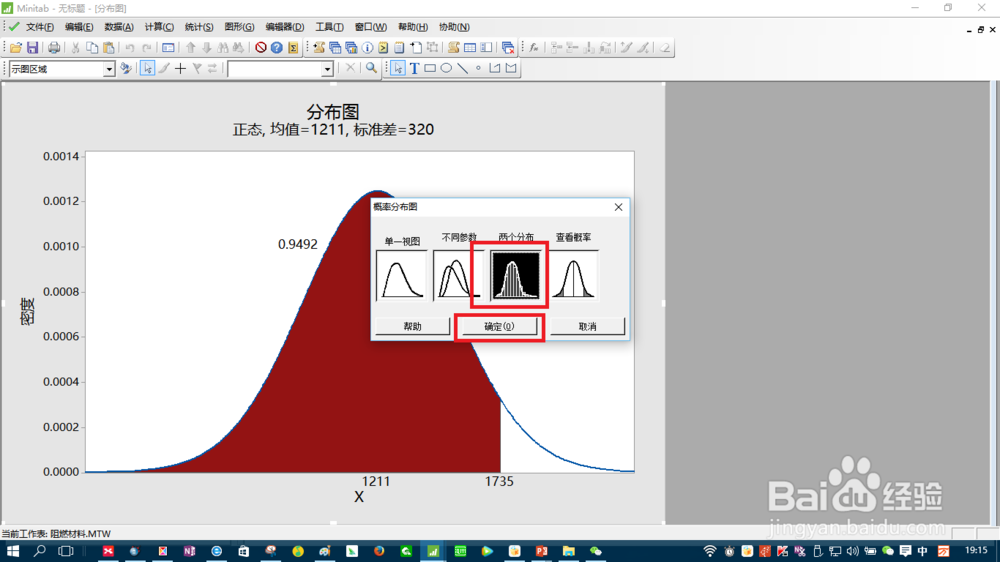The height and width of the screenshot is (562, 1000).
Task: Expand the empty combo box in the graph editing toolbar
Action: click(x=327, y=69)
